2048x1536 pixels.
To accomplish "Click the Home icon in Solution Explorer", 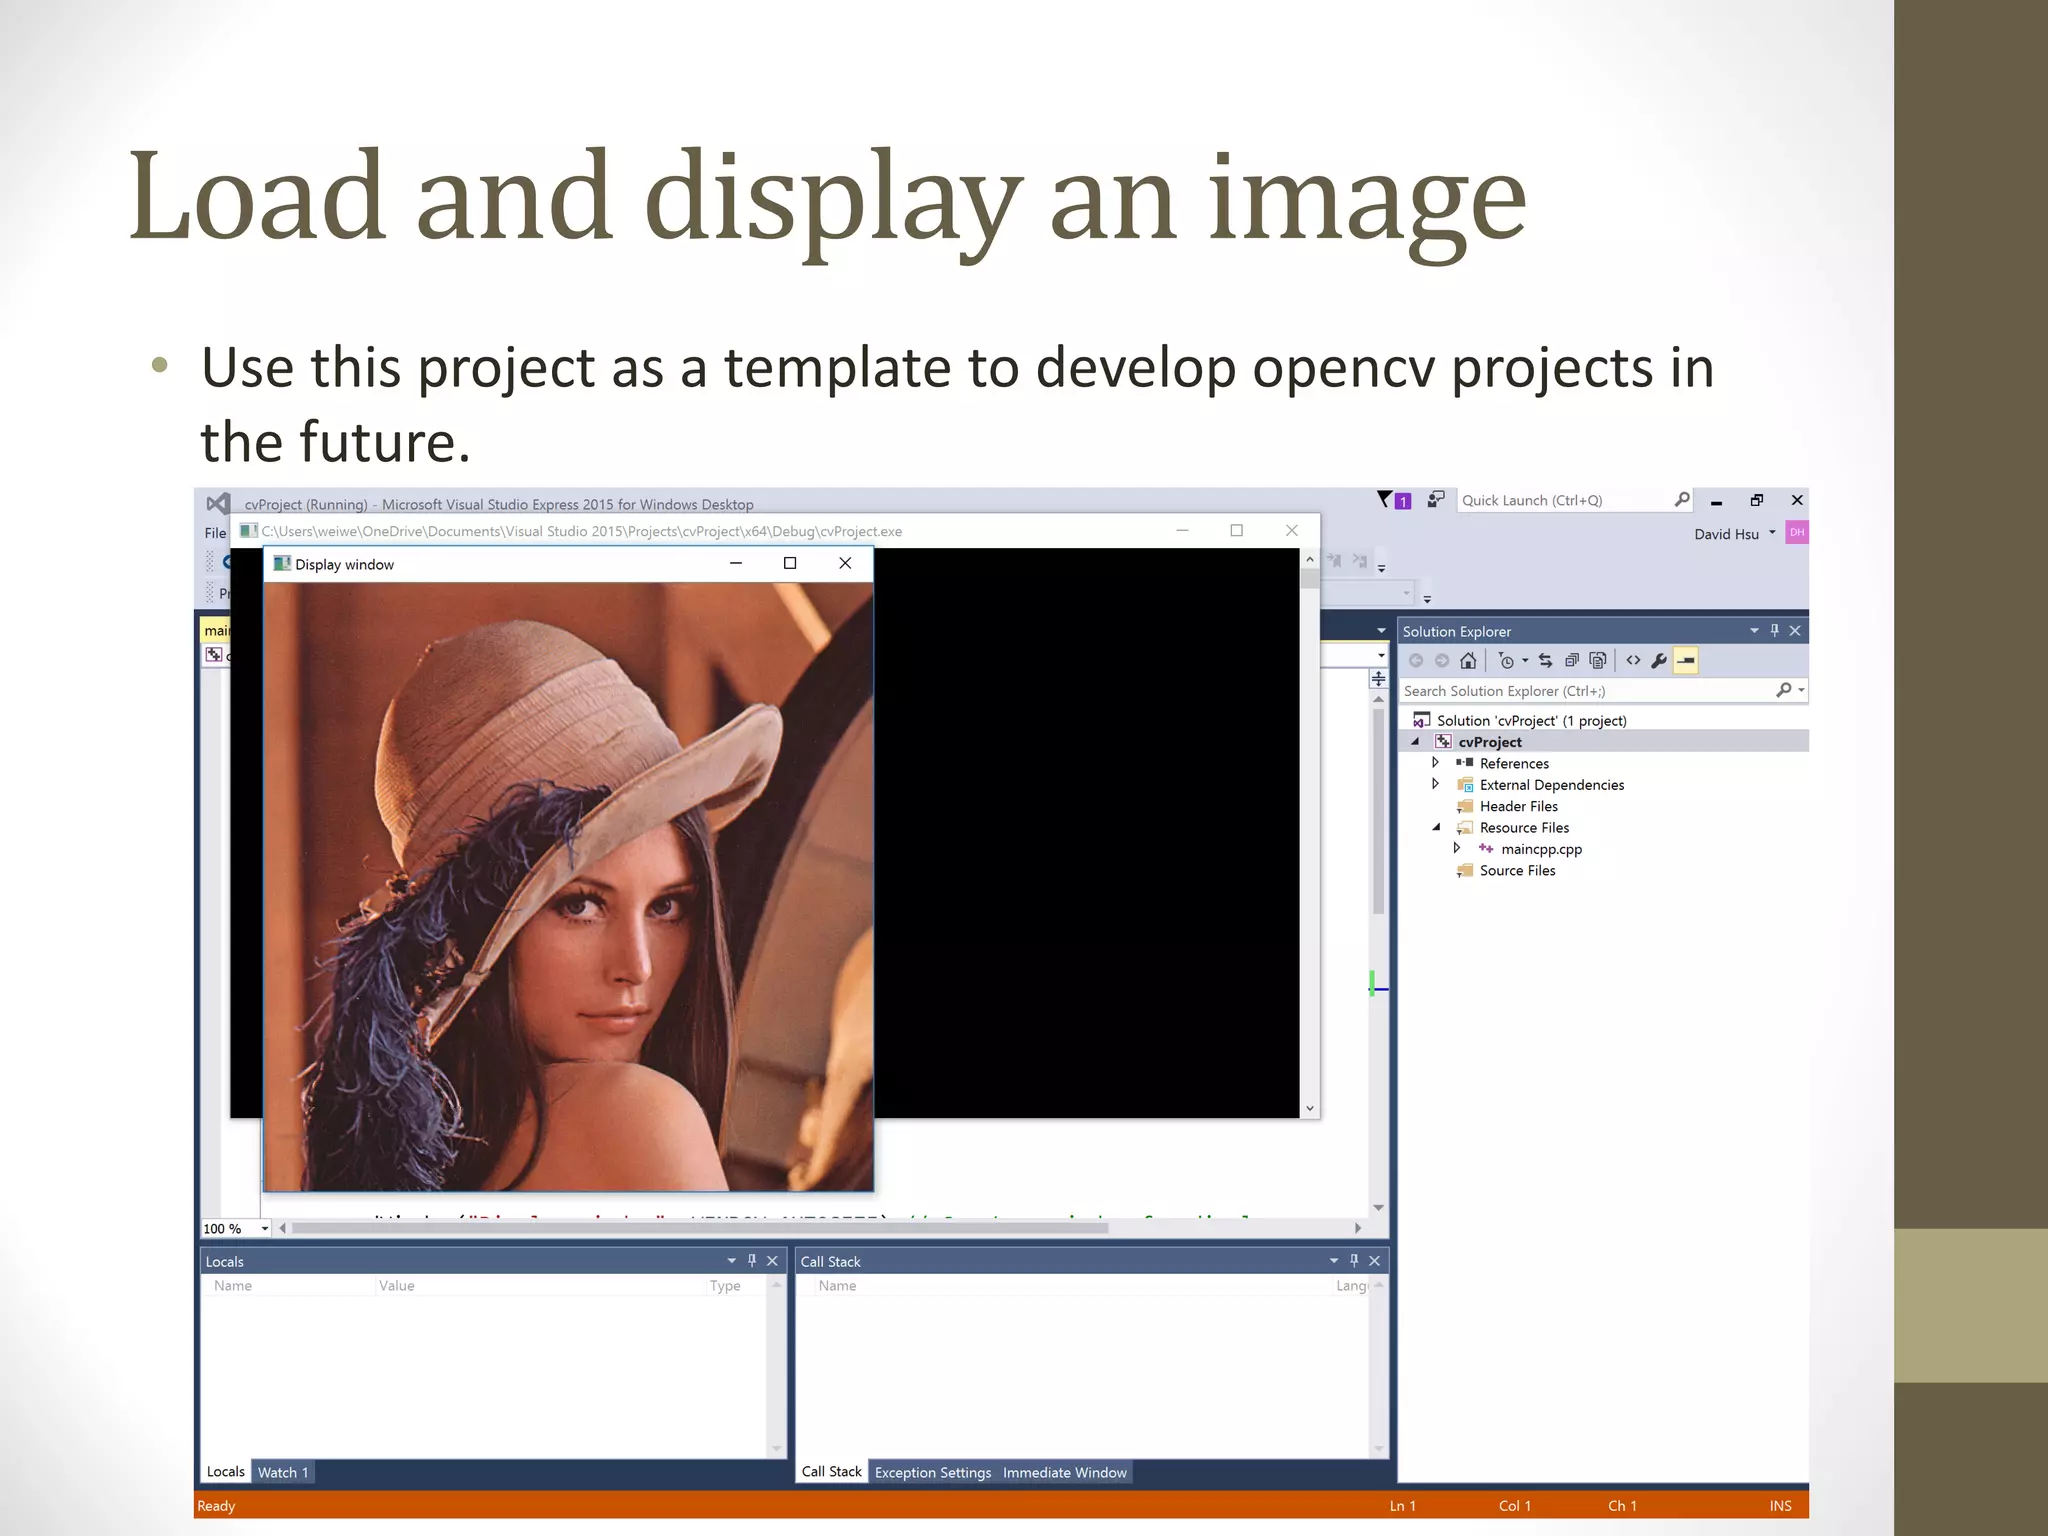I will [x=1468, y=660].
